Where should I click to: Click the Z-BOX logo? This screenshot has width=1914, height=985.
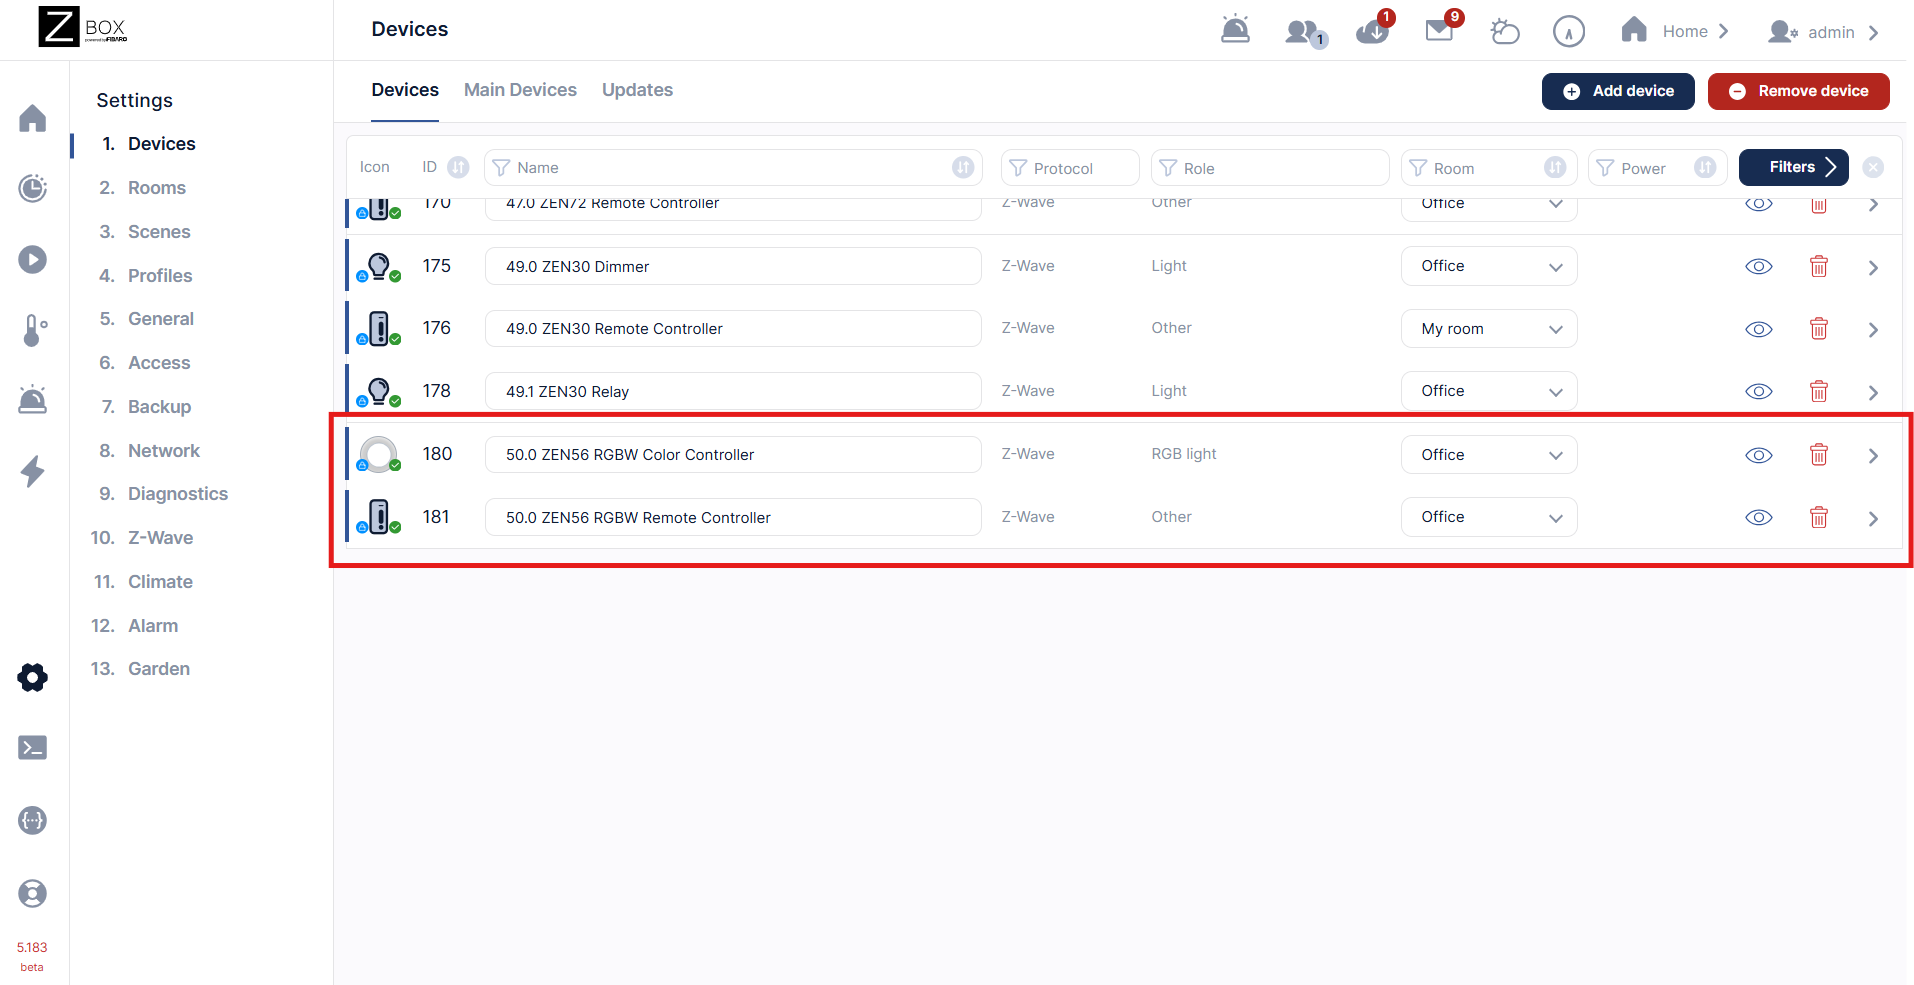click(x=83, y=27)
